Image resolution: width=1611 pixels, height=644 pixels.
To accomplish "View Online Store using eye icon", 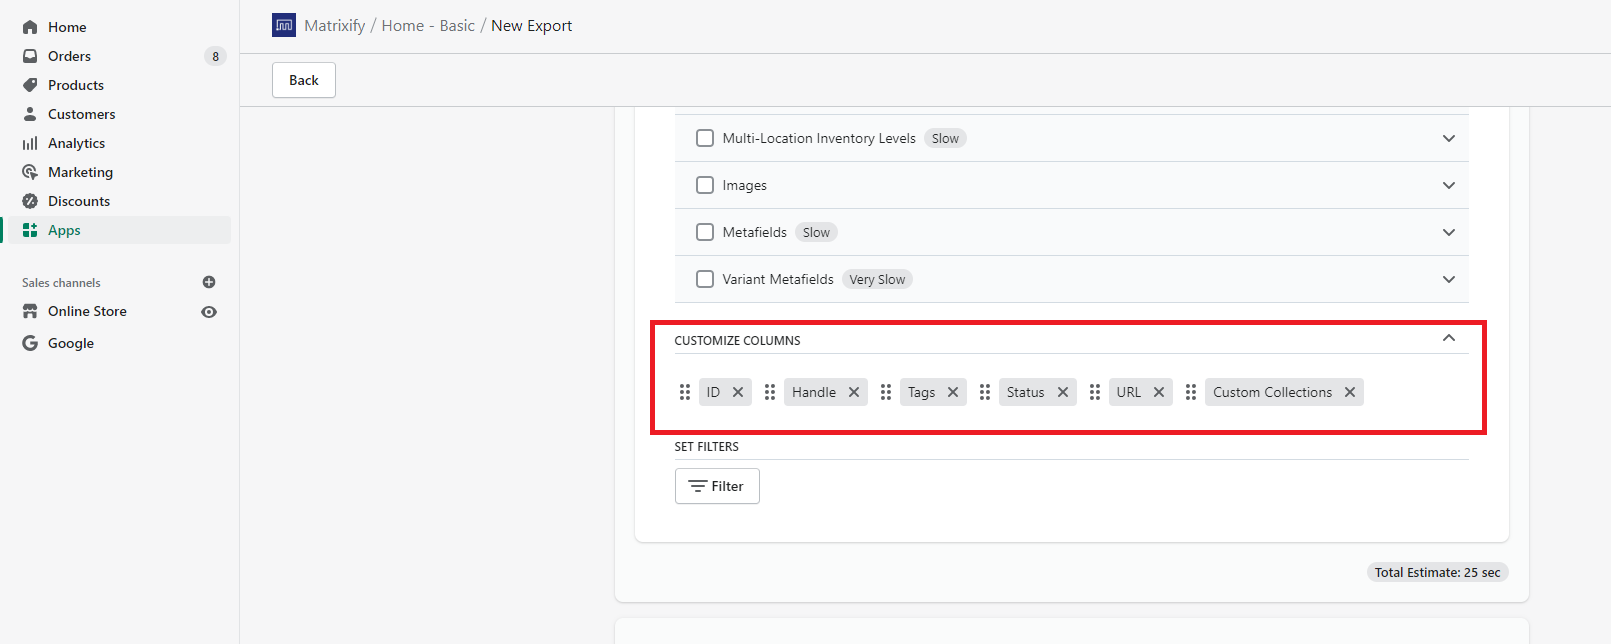I will click(x=209, y=312).
